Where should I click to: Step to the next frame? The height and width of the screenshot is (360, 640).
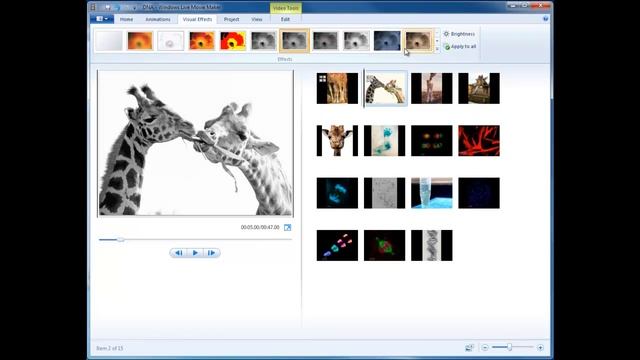click(x=211, y=253)
